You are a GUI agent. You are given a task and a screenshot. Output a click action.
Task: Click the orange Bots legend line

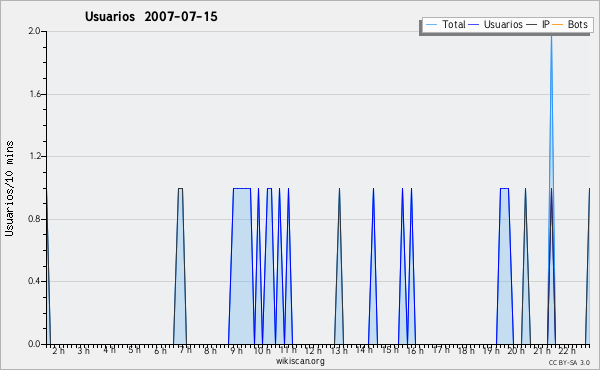point(558,25)
